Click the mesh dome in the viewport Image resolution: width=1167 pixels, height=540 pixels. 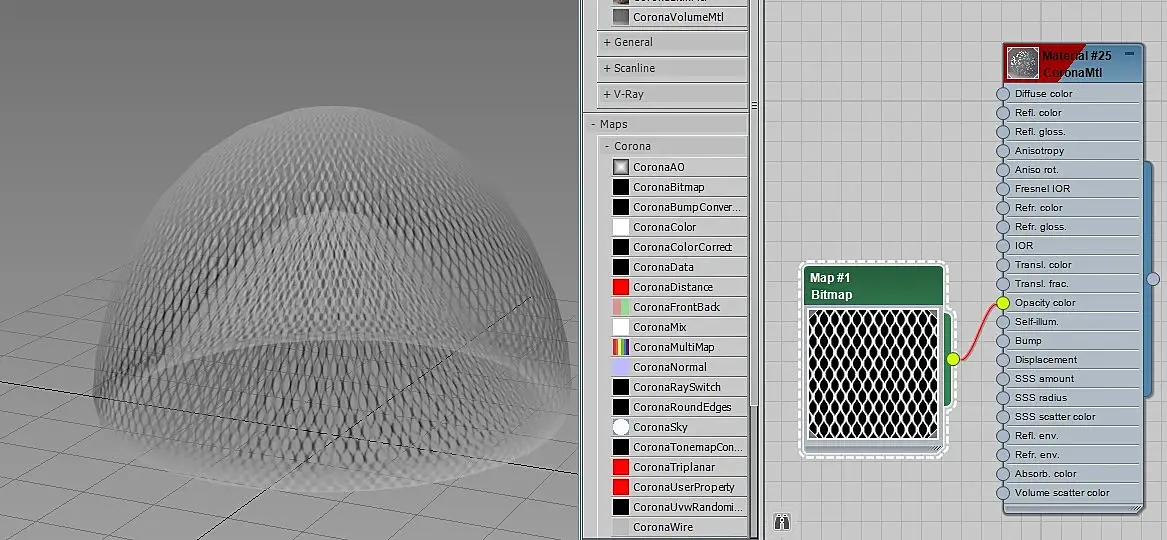pos(331,298)
